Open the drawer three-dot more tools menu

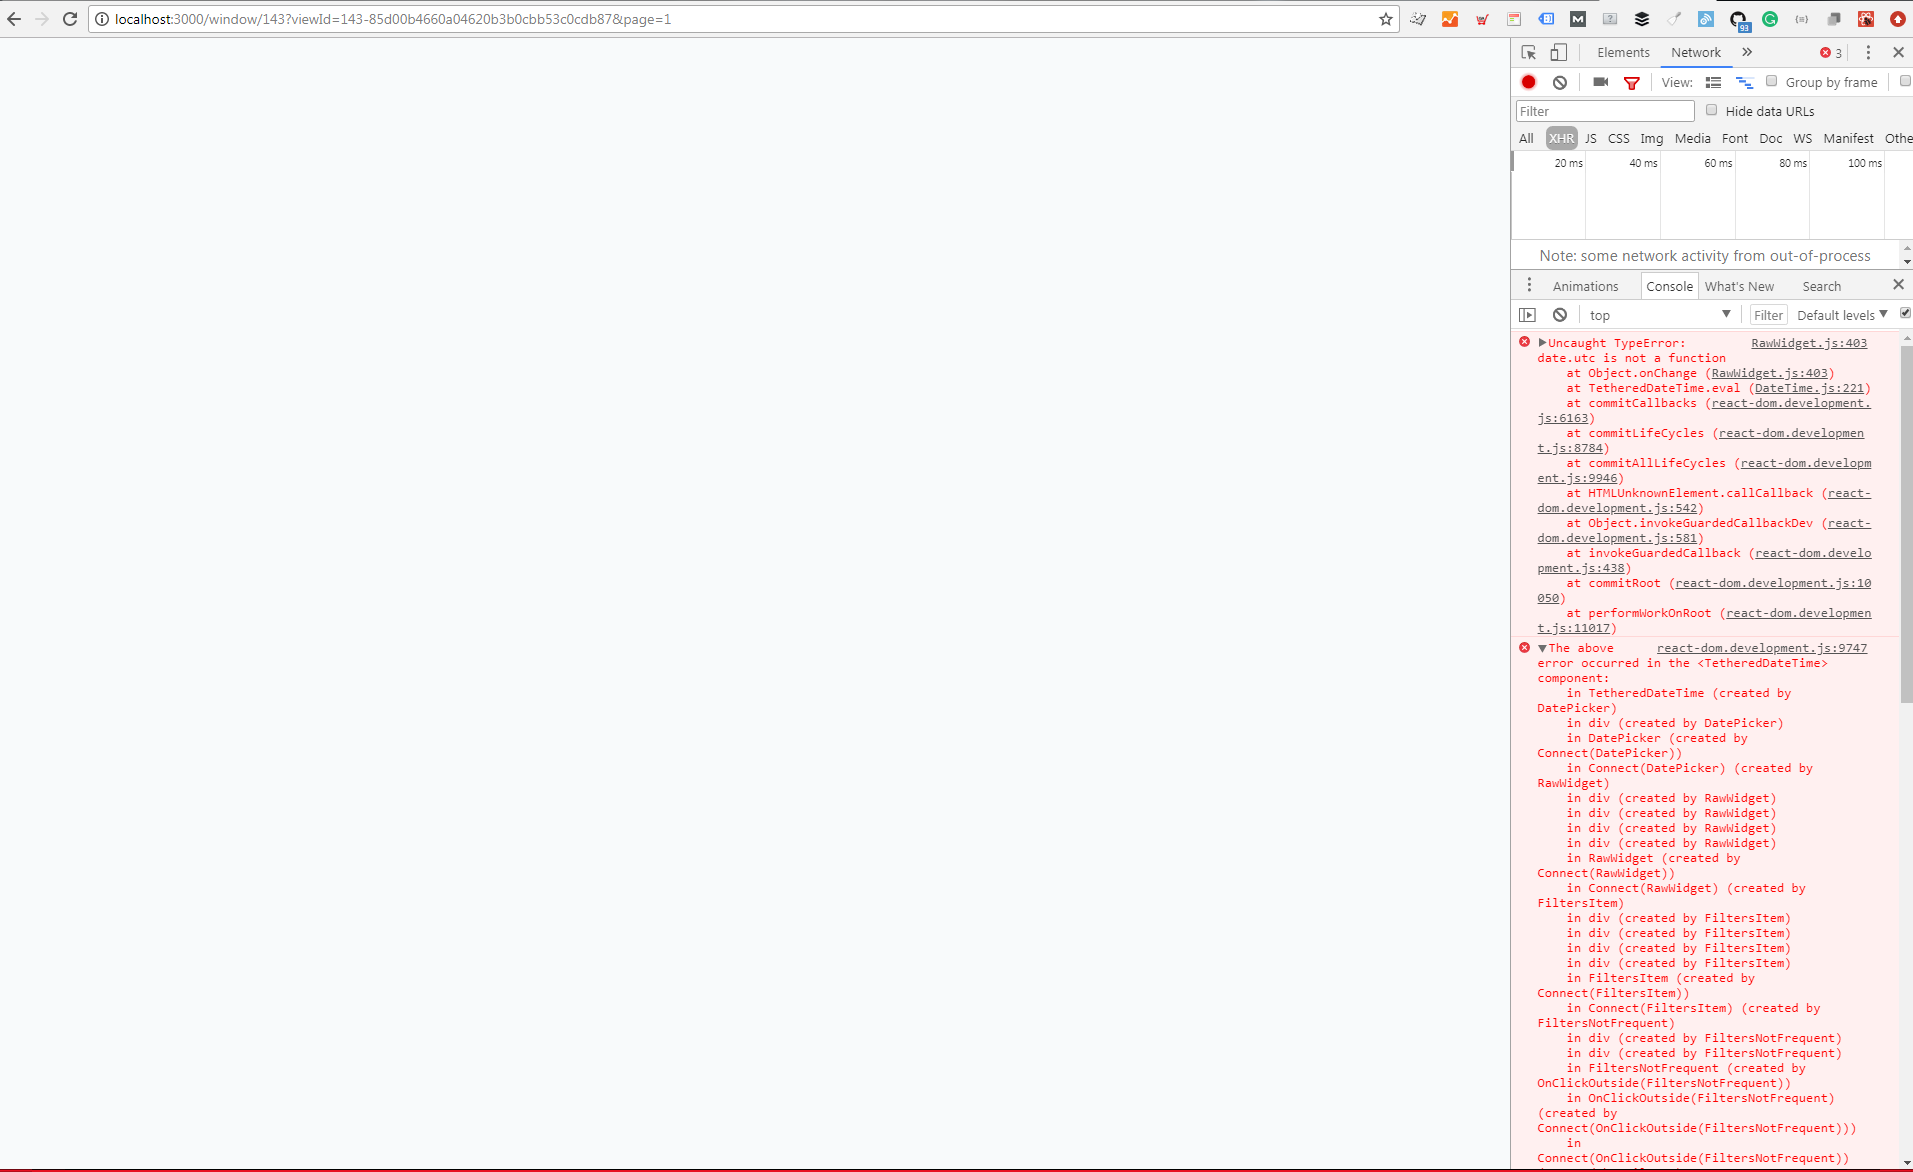(x=1529, y=285)
